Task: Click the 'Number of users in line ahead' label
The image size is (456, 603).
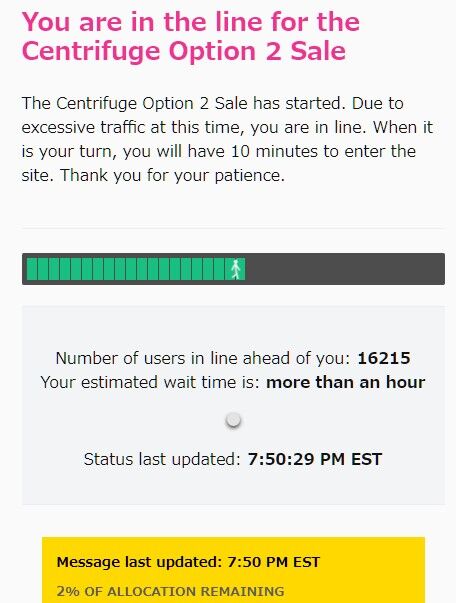Action: 203,358
